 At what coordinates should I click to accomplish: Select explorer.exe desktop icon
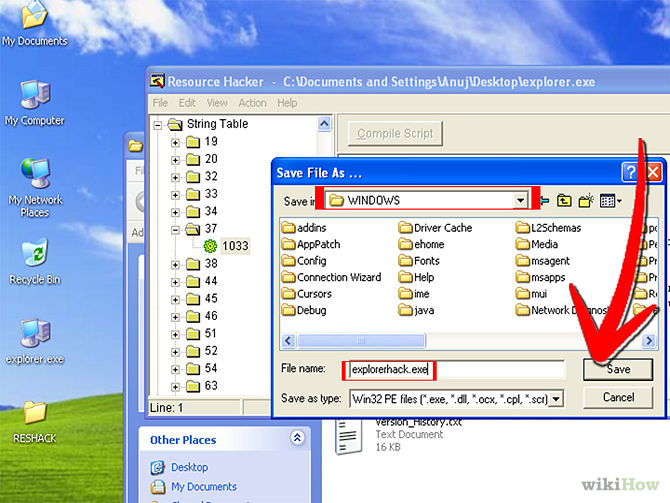tap(35, 341)
